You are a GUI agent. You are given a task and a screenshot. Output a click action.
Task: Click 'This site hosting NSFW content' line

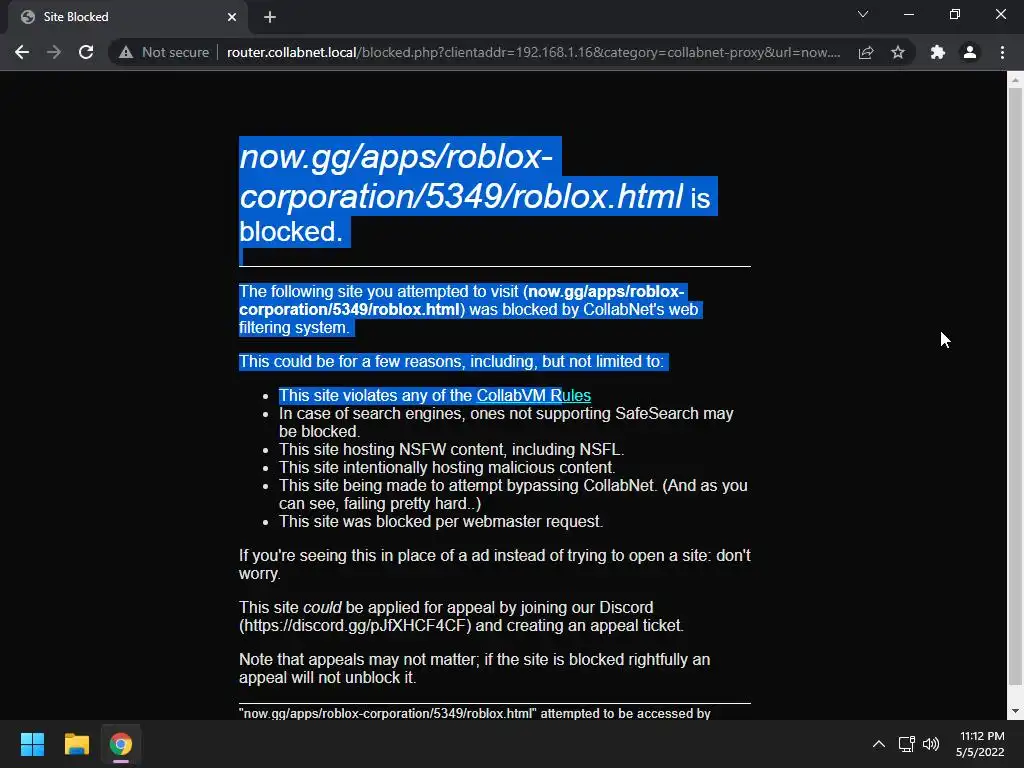coord(451,450)
